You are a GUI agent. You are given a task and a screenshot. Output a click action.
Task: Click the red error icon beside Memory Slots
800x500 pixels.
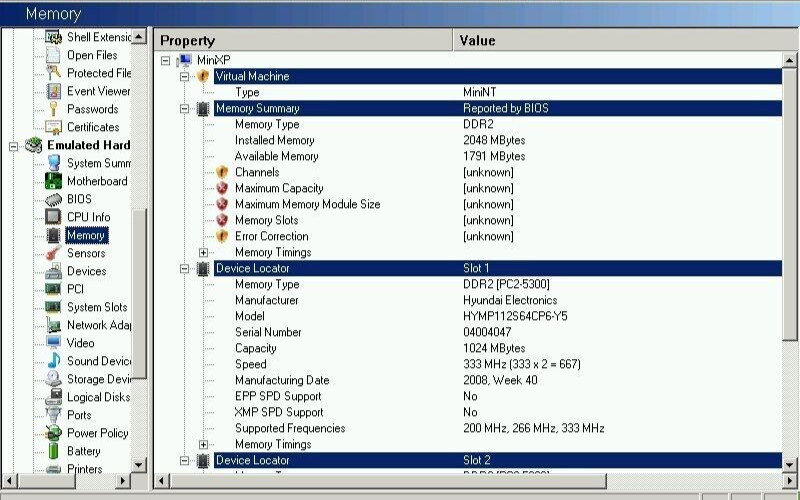(x=221, y=220)
